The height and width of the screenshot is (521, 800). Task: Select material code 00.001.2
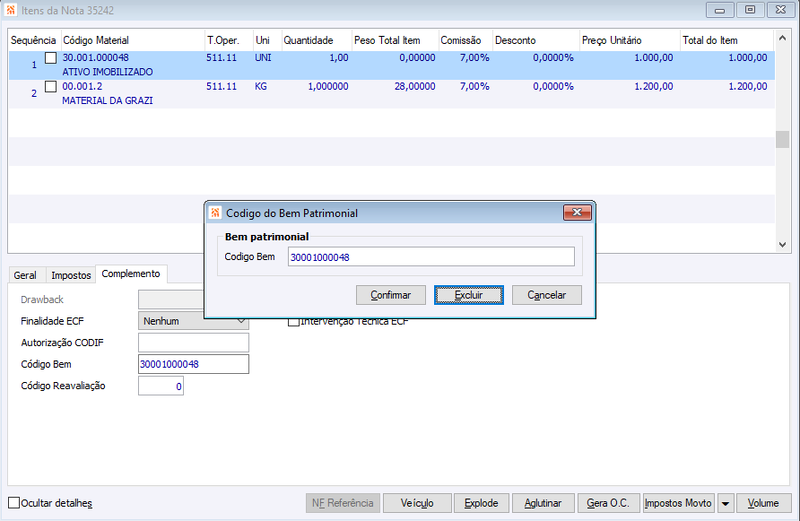[x=82, y=86]
